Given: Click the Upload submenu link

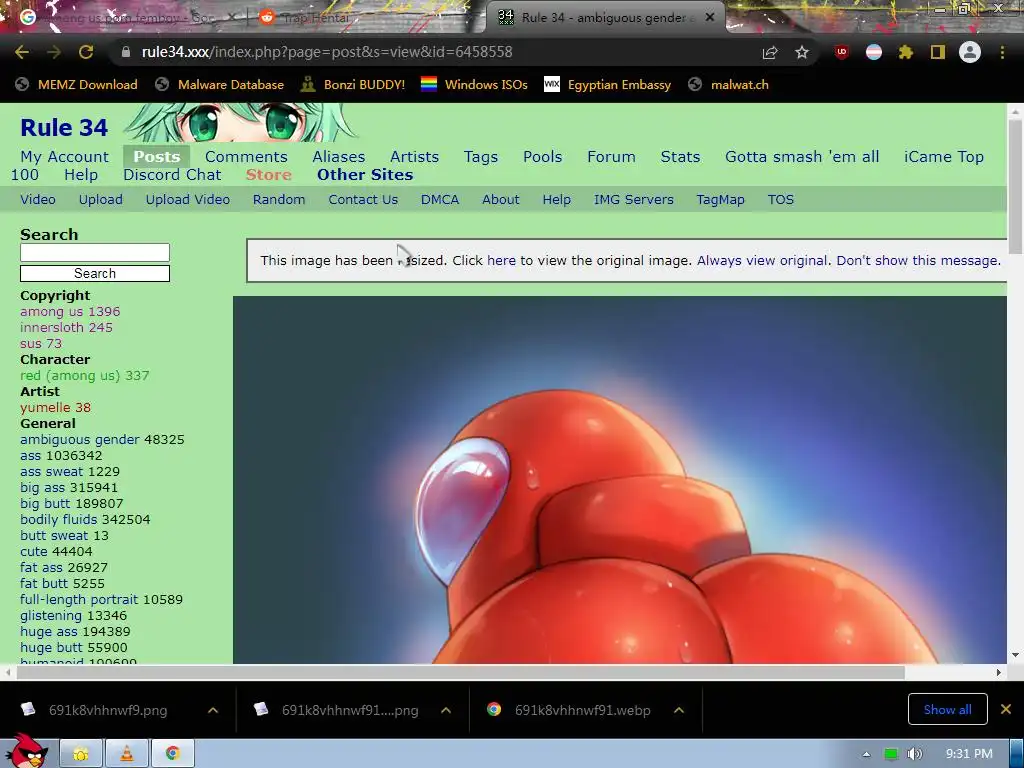Looking at the screenshot, I should (101, 200).
